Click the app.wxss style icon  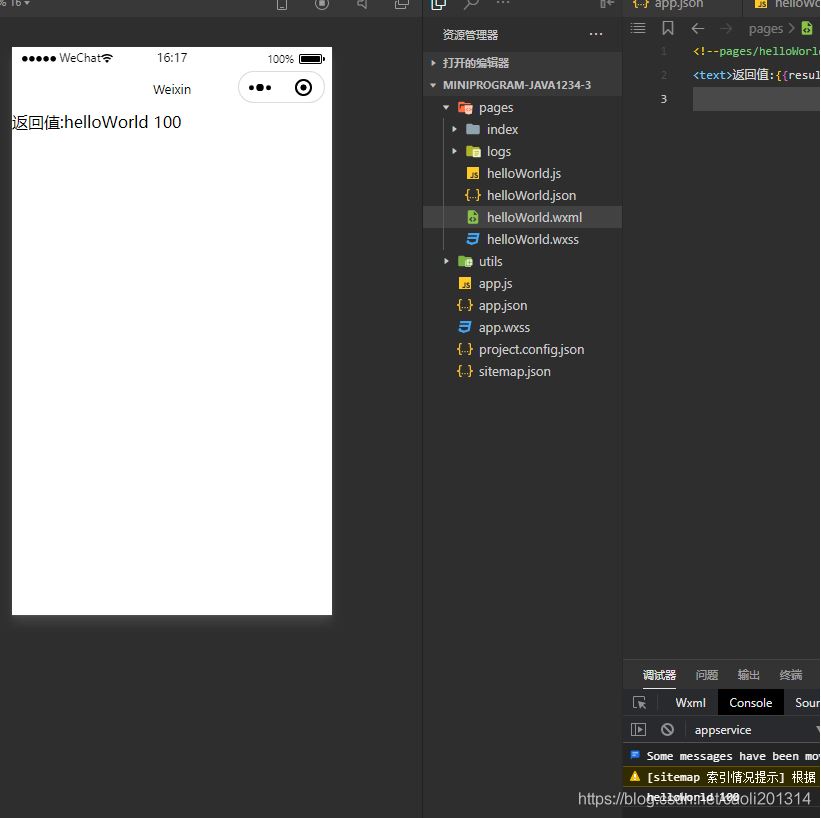pos(464,327)
